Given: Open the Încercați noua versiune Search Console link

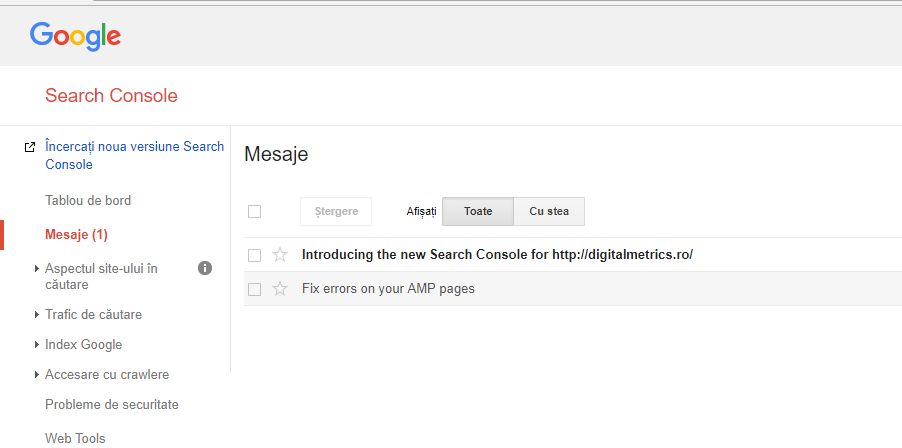Looking at the screenshot, I should [x=134, y=155].
